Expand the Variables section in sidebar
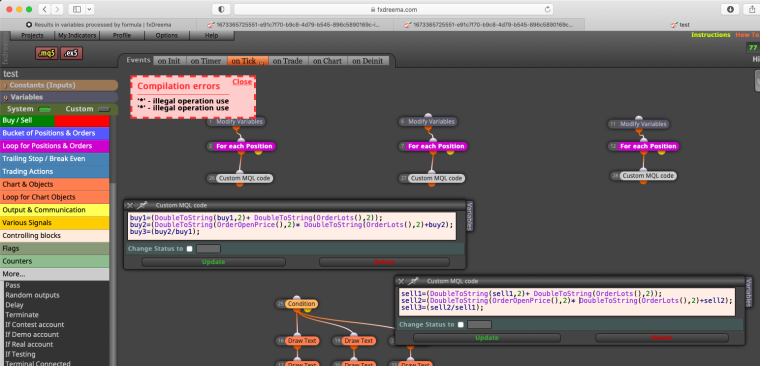The height and width of the screenshot is (366, 760). pos(59,97)
